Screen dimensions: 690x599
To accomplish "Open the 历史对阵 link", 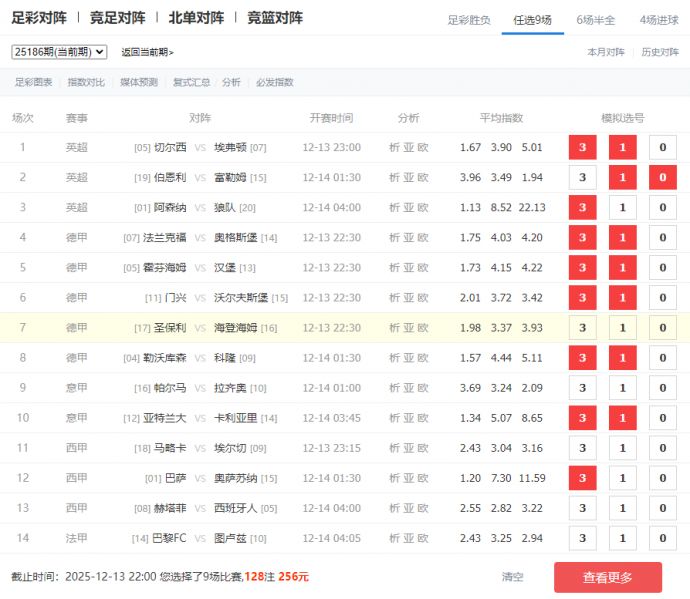I will point(660,52).
